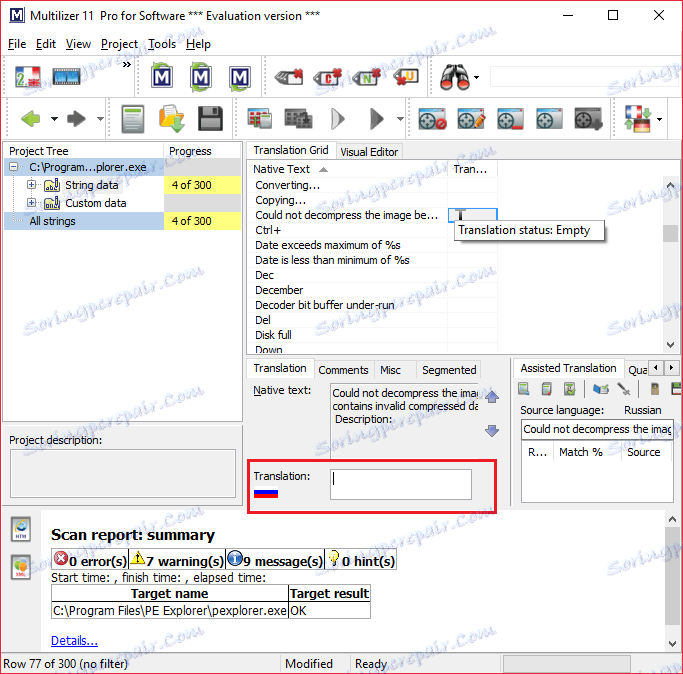Open the File menu

17,44
